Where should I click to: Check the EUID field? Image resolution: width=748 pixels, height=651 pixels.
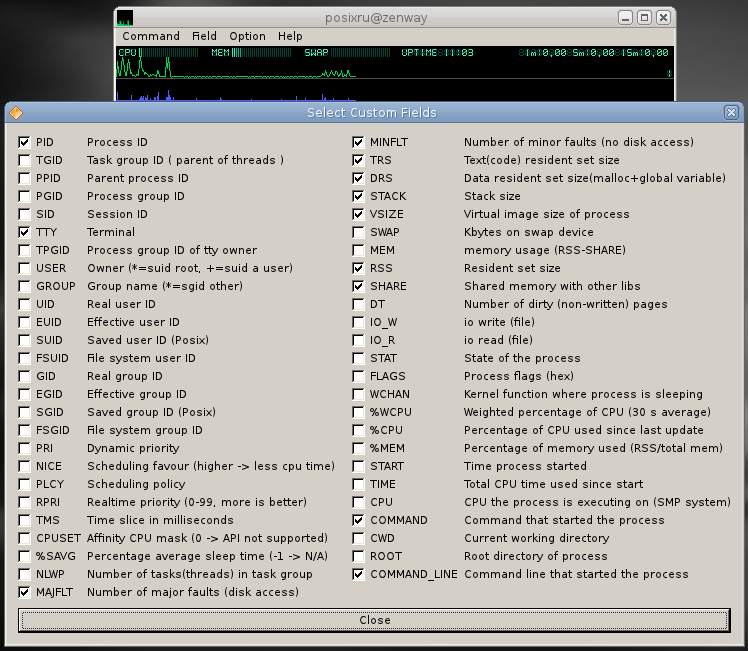click(24, 322)
